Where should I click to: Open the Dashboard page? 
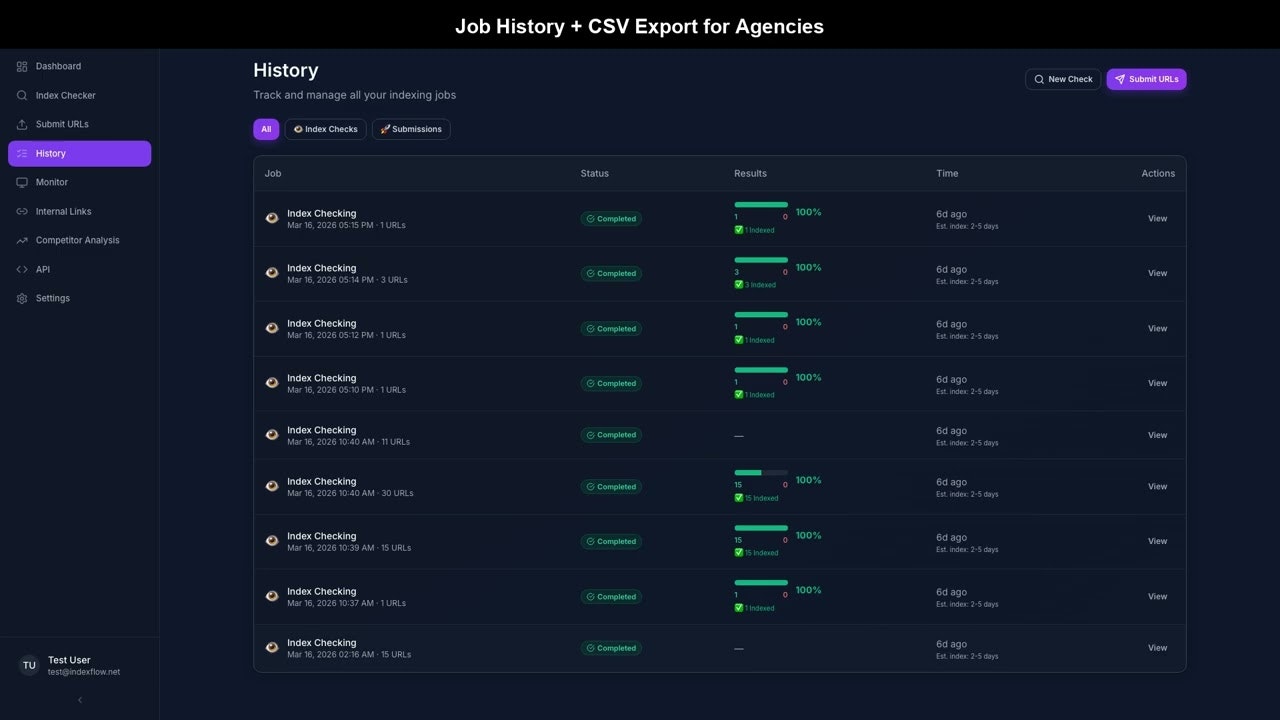point(79,67)
